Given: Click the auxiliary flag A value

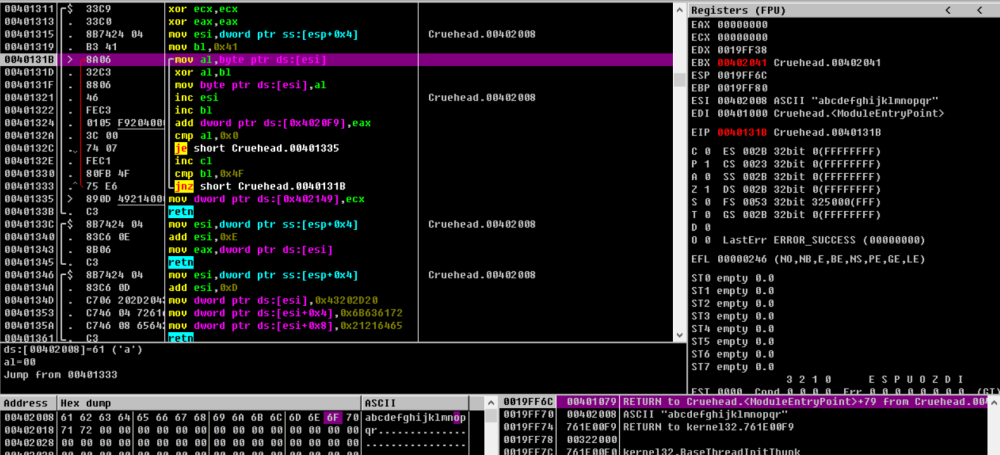Looking at the screenshot, I should coord(708,177).
